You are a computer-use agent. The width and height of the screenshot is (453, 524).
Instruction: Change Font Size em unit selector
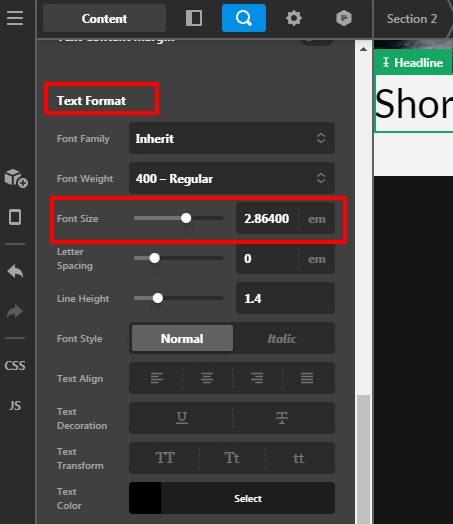click(317, 219)
